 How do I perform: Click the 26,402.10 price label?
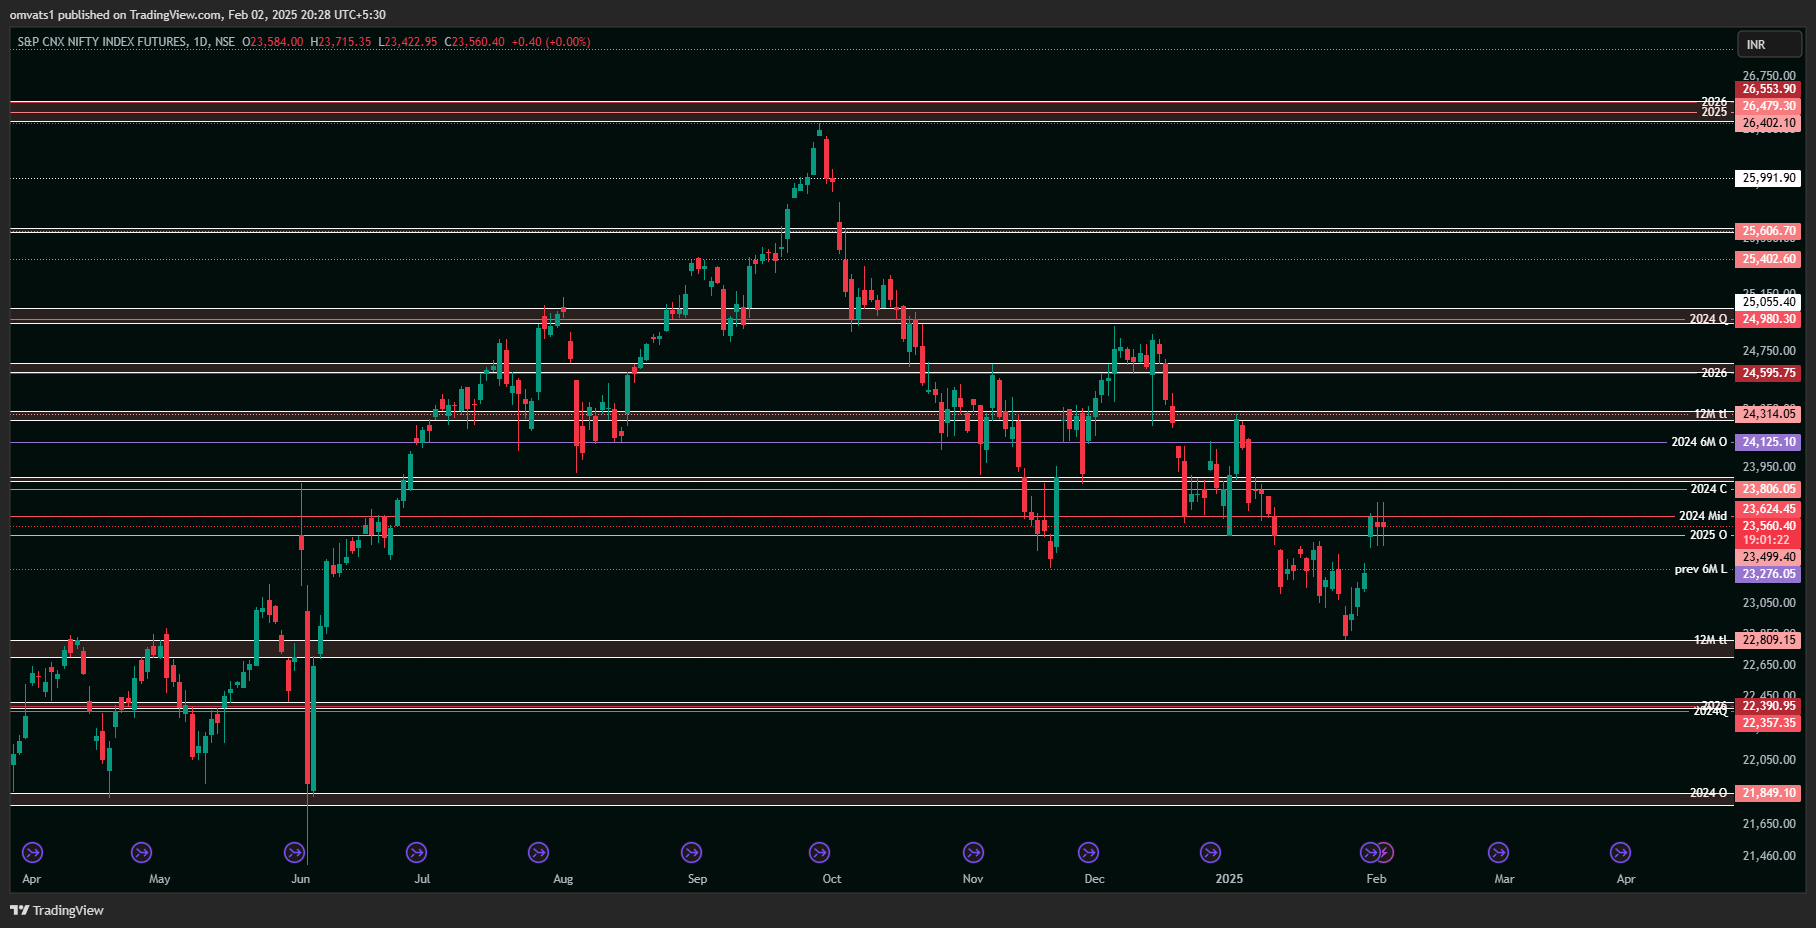point(1768,123)
